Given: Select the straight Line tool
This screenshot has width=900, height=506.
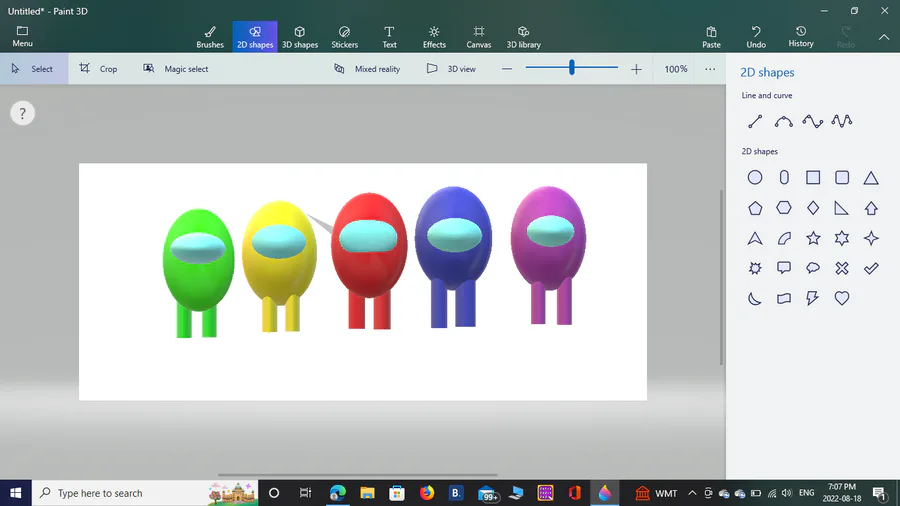Looking at the screenshot, I should [x=755, y=121].
